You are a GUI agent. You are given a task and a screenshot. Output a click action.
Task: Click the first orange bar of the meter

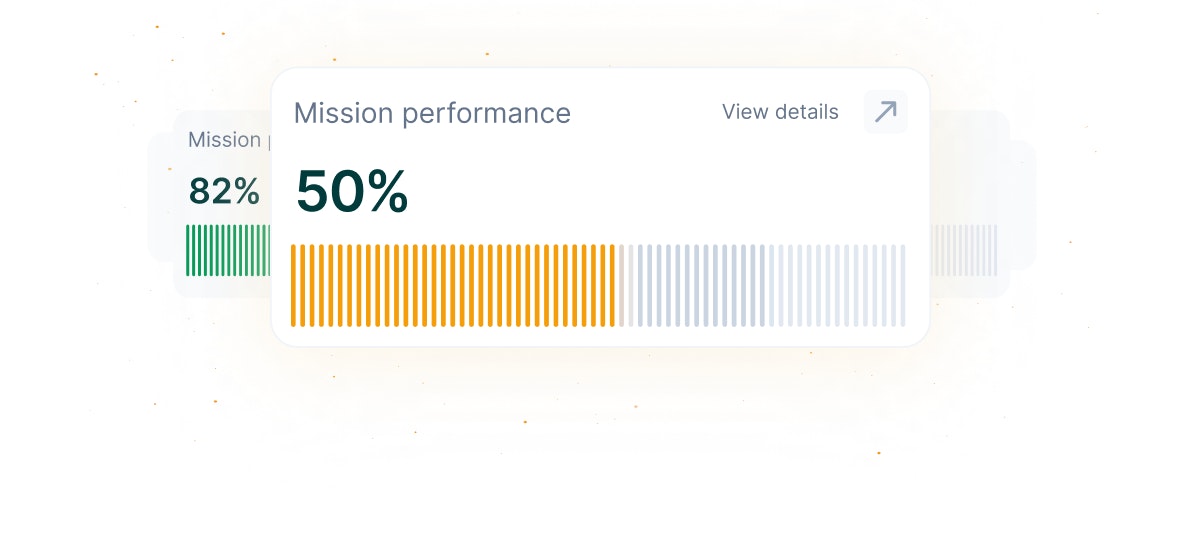click(x=293, y=286)
